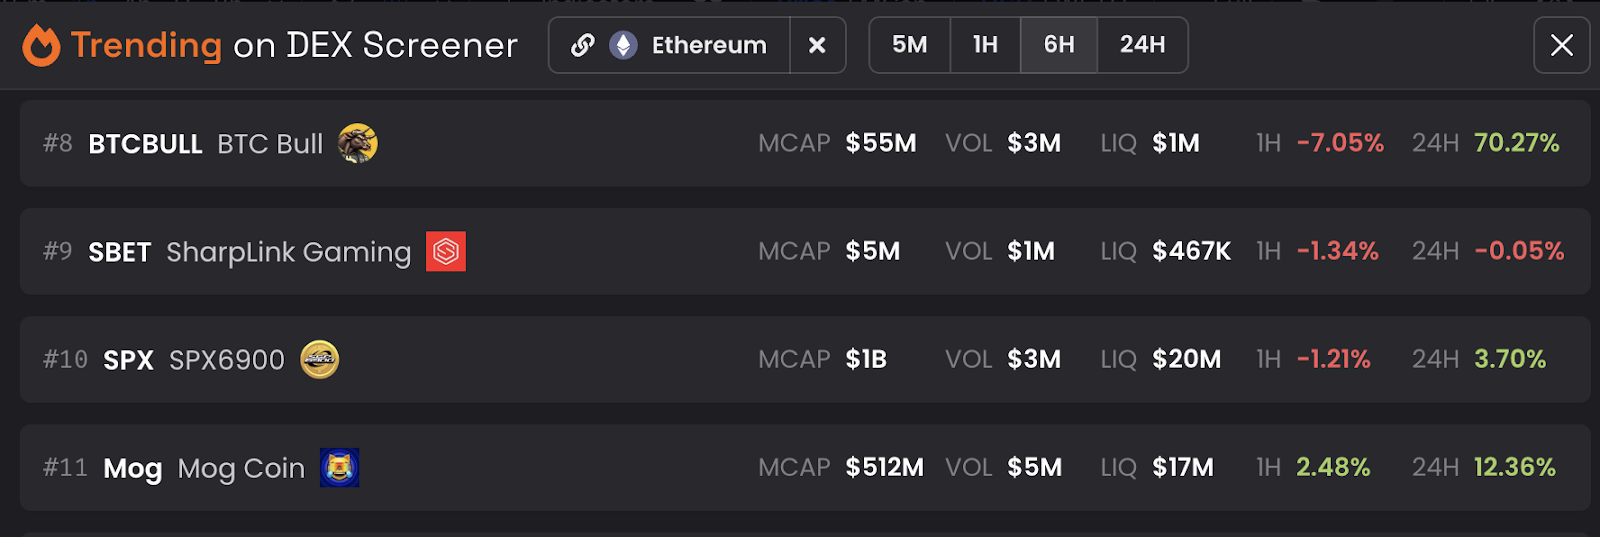Open the SPX trending row #10
This screenshot has width=1600, height=537.
805,359
